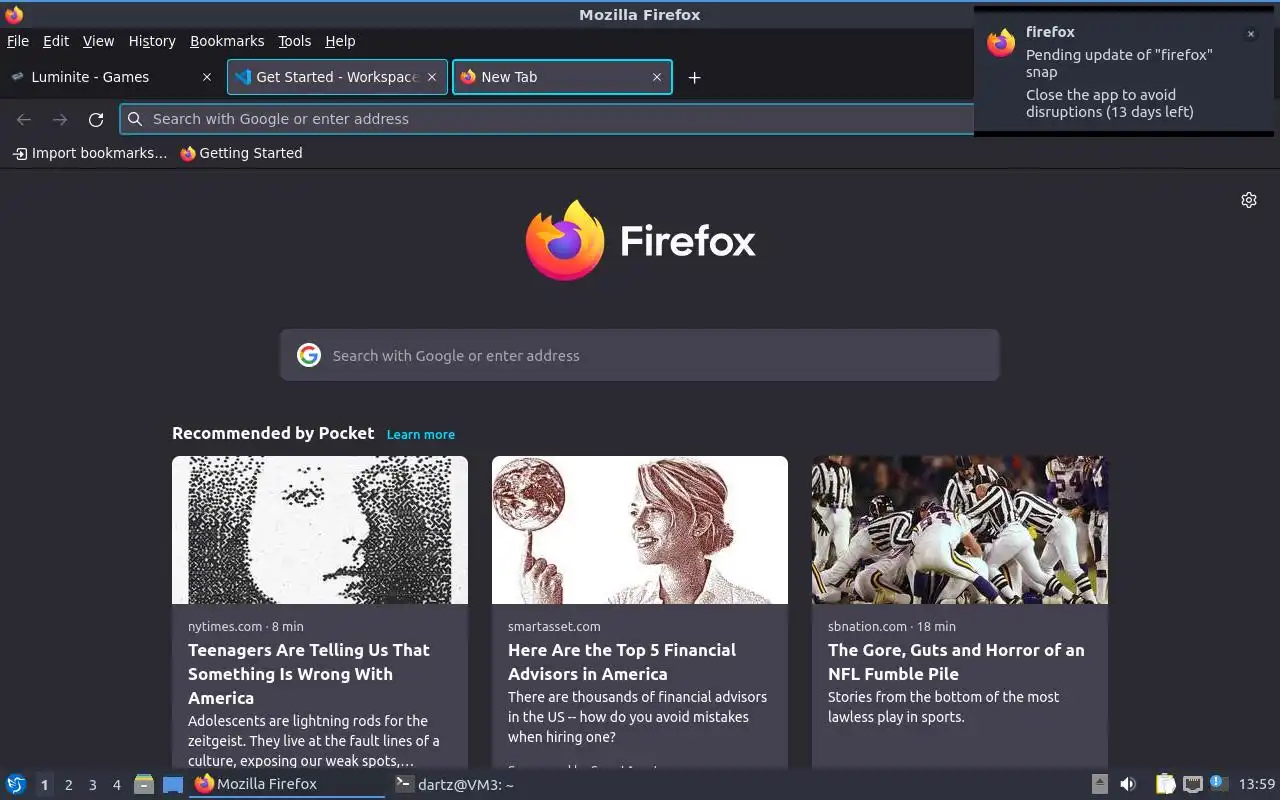The height and width of the screenshot is (800, 1280).
Task: Click the magnifier icon in address bar
Action: (135, 119)
